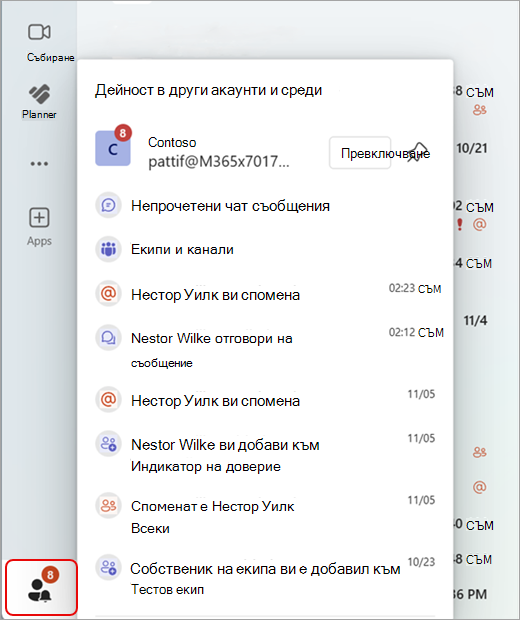Click the 02:12 СЪМ timestamp
This screenshot has width=520, height=620.
[x=416, y=332]
